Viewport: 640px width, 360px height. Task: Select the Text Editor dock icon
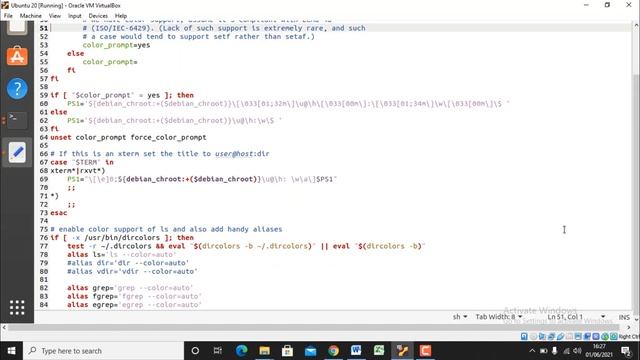[x=17, y=152]
